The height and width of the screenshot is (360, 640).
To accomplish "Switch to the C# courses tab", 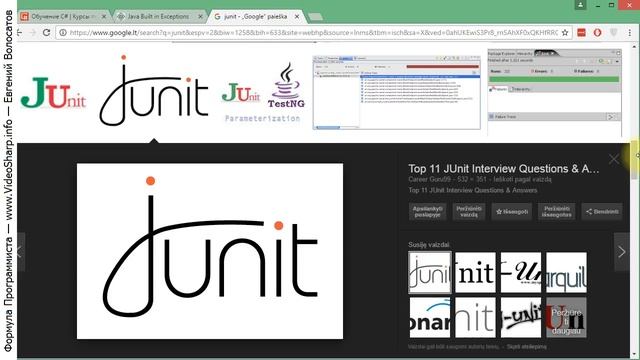I will click(x=63, y=17).
